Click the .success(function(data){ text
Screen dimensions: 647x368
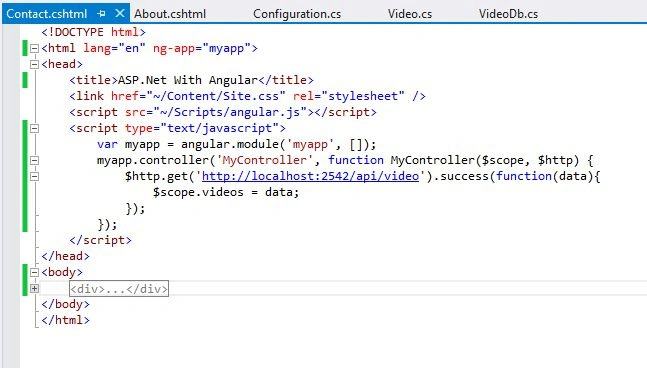(x=517, y=176)
